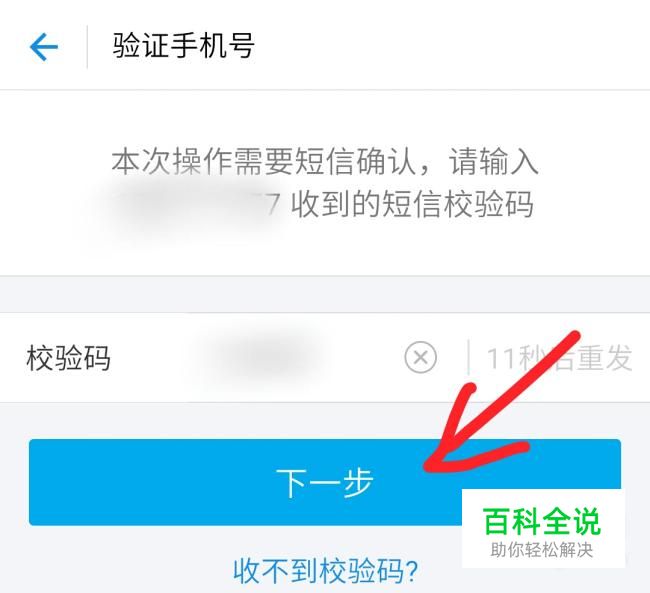Clear the code with the circled X icon

pyautogui.click(x=420, y=357)
